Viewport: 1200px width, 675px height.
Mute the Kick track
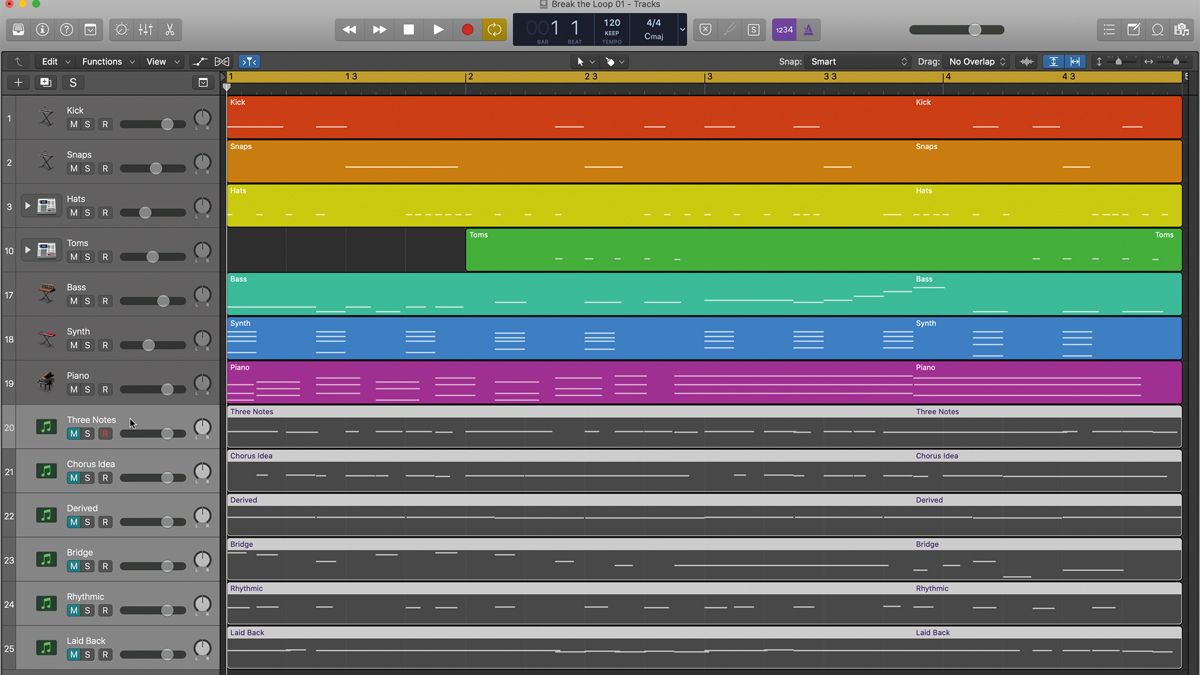(x=75, y=126)
